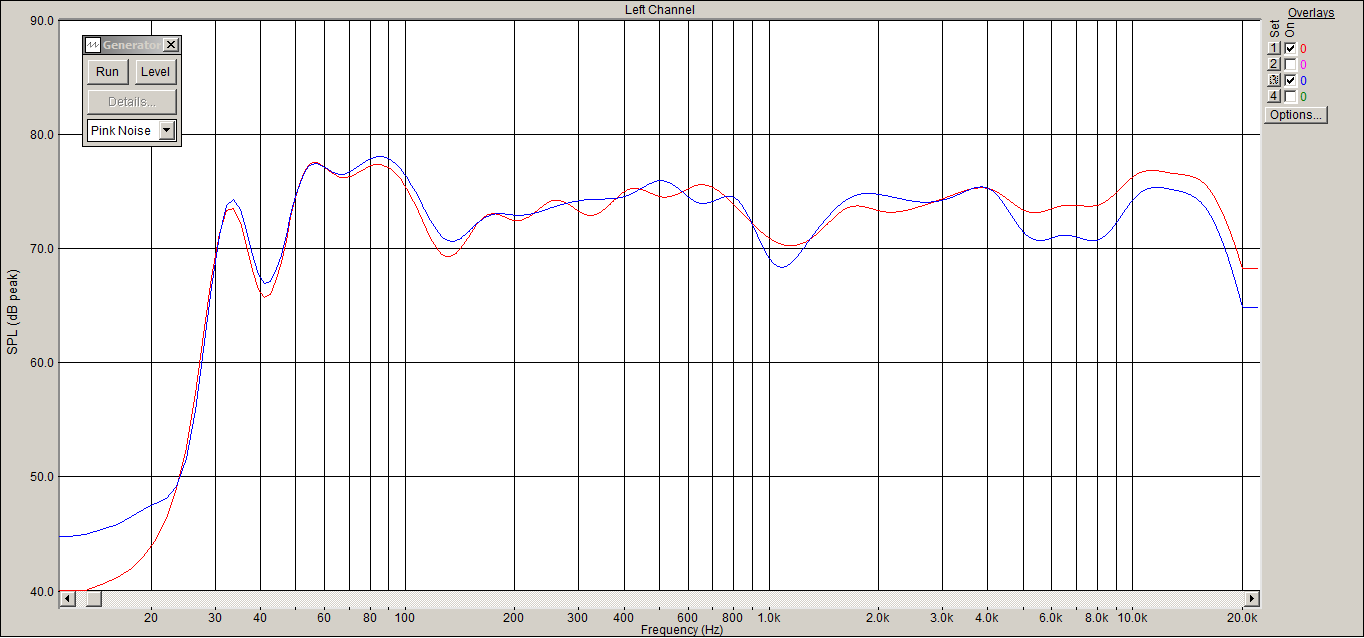Screen dimensions: 1364x638
Task: Click the 60.0 value on SPL axis
Action: tap(40, 363)
